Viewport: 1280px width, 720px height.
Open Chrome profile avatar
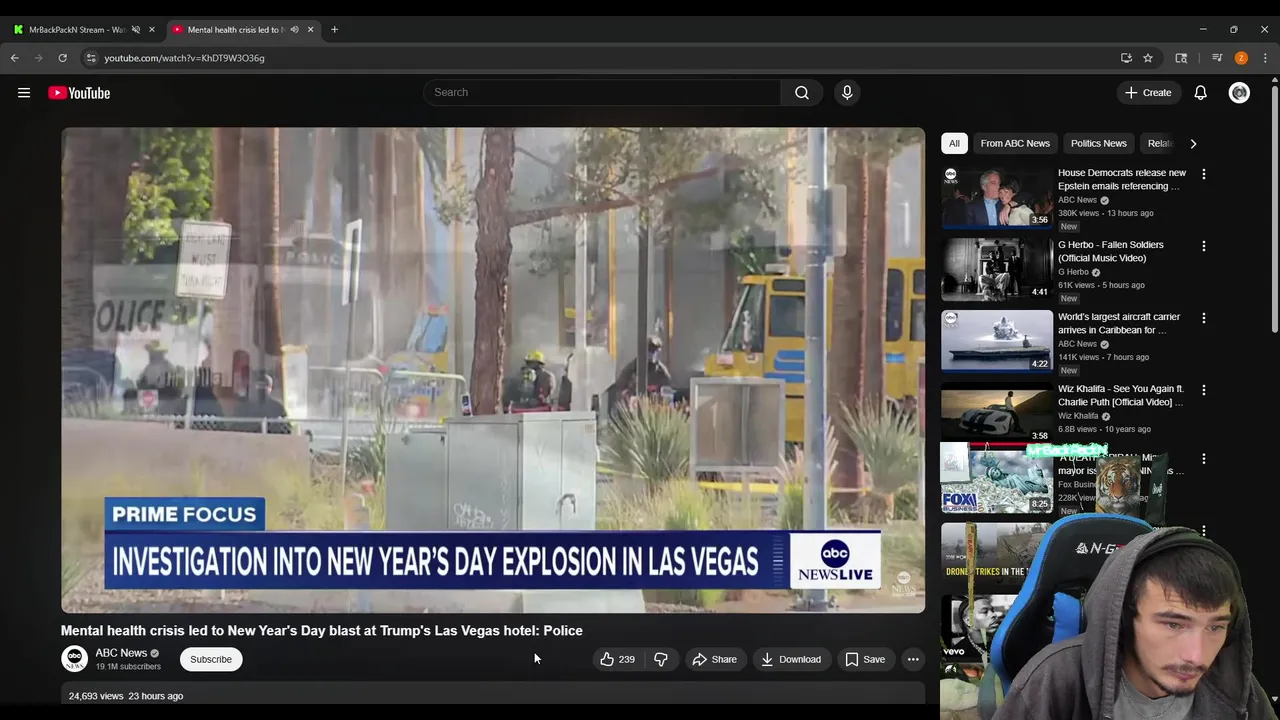pos(1241,58)
